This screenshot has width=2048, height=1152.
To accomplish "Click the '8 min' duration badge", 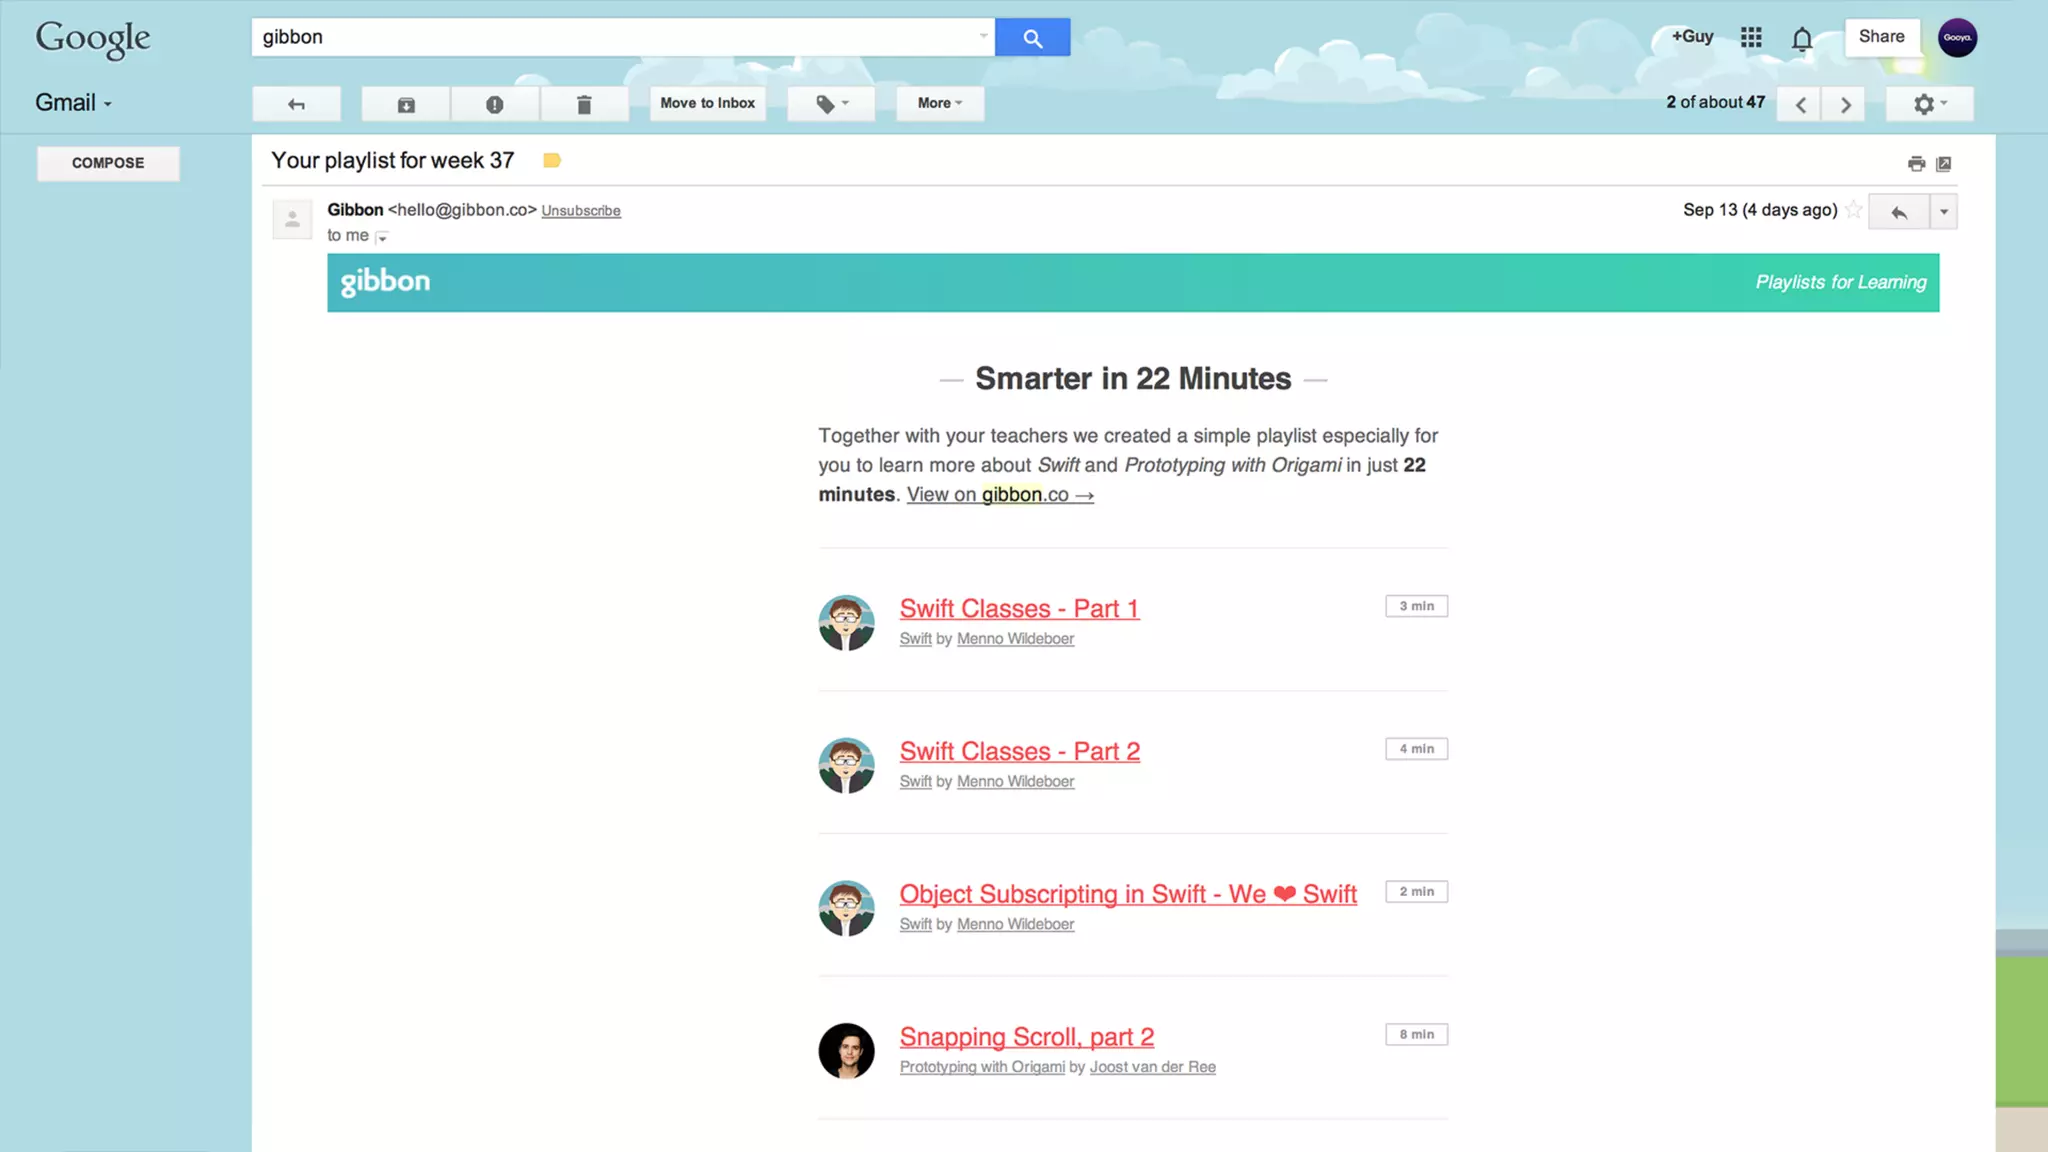I will point(1416,1035).
